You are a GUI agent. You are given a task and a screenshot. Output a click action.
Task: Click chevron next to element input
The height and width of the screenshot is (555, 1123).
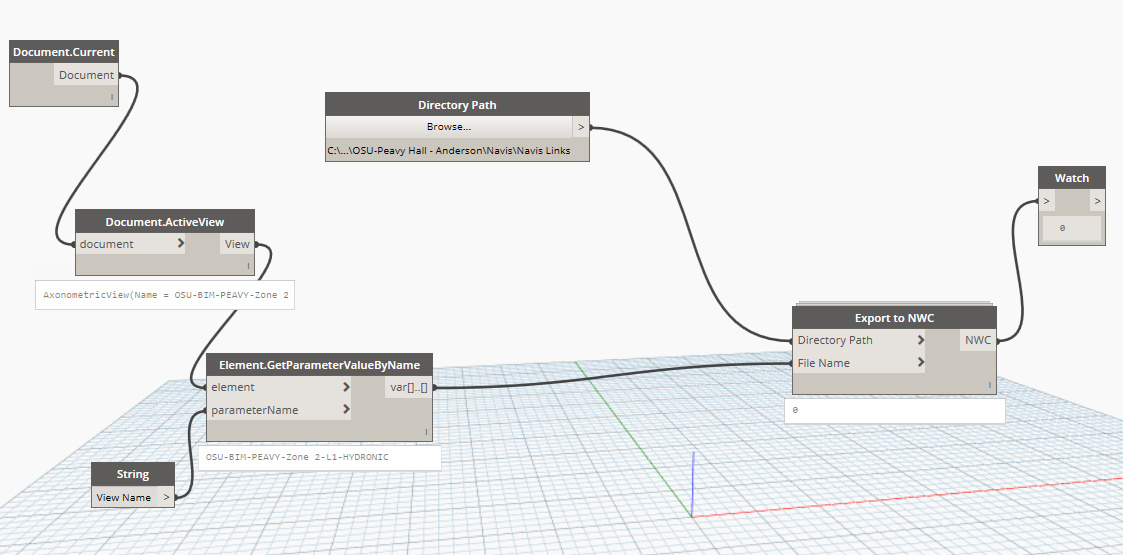(346, 387)
